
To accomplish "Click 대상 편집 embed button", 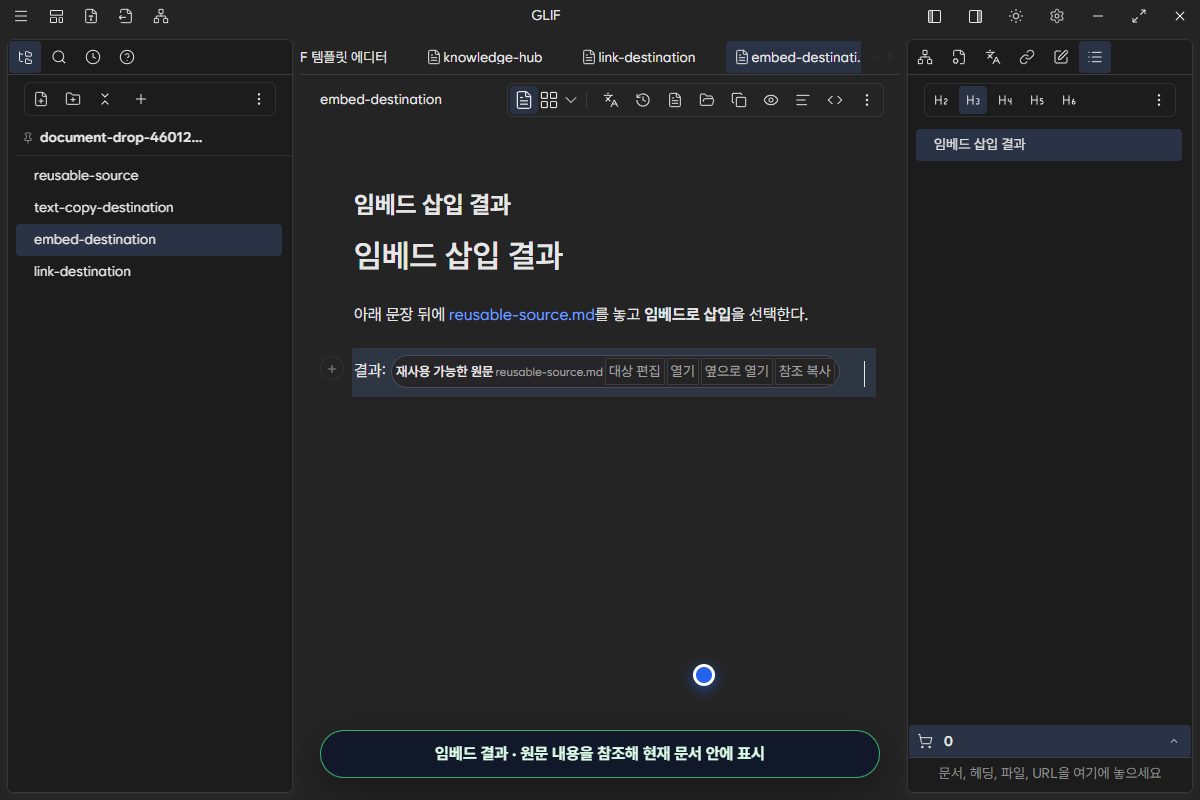I will click(x=635, y=371).
